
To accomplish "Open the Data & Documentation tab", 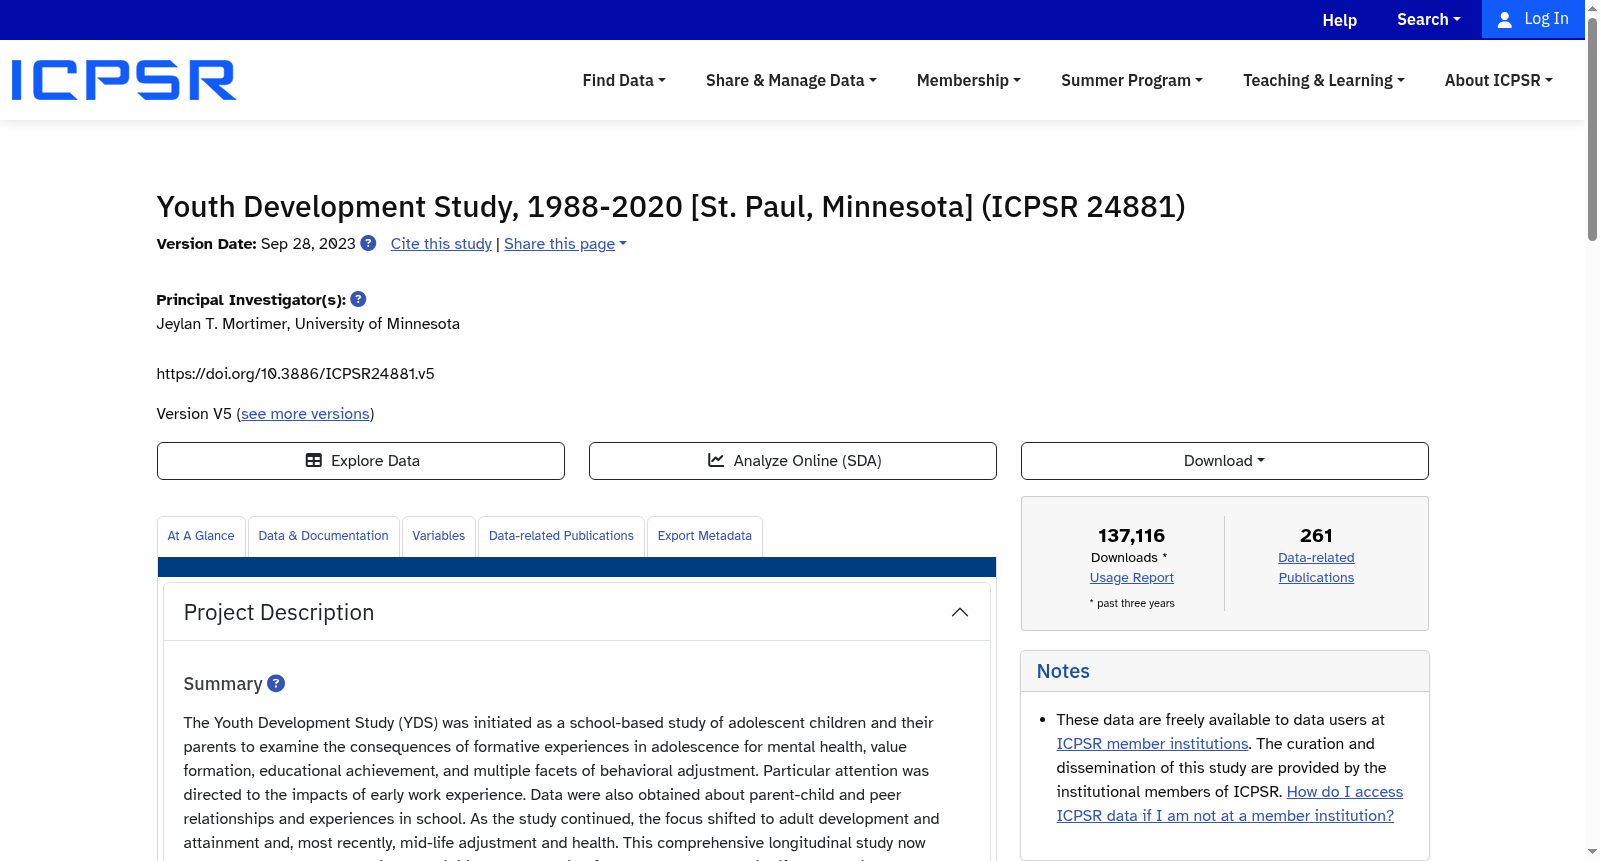I will tap(323, 536).
